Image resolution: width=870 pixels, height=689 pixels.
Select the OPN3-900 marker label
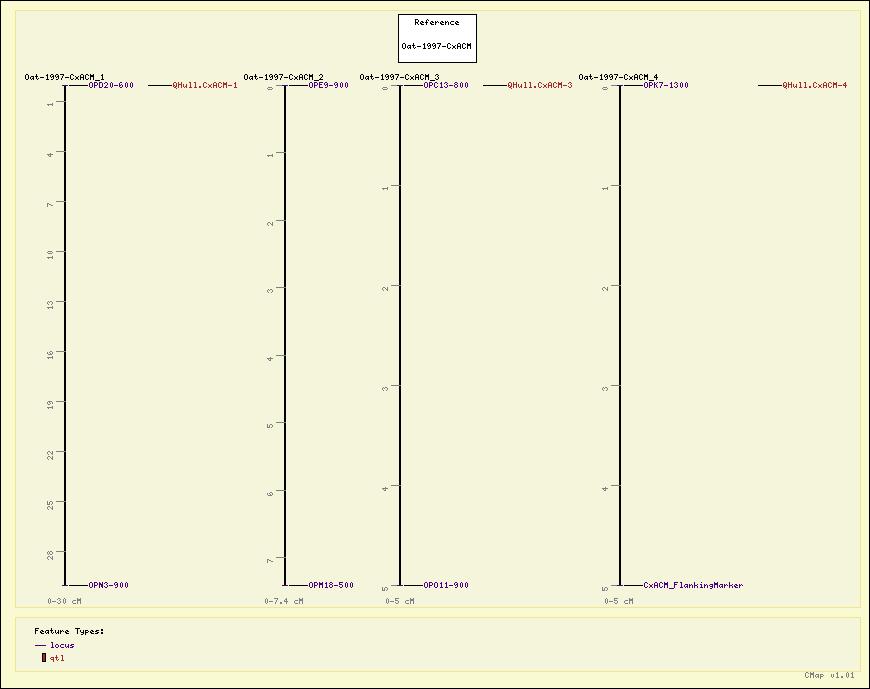(x=108, y=586)
